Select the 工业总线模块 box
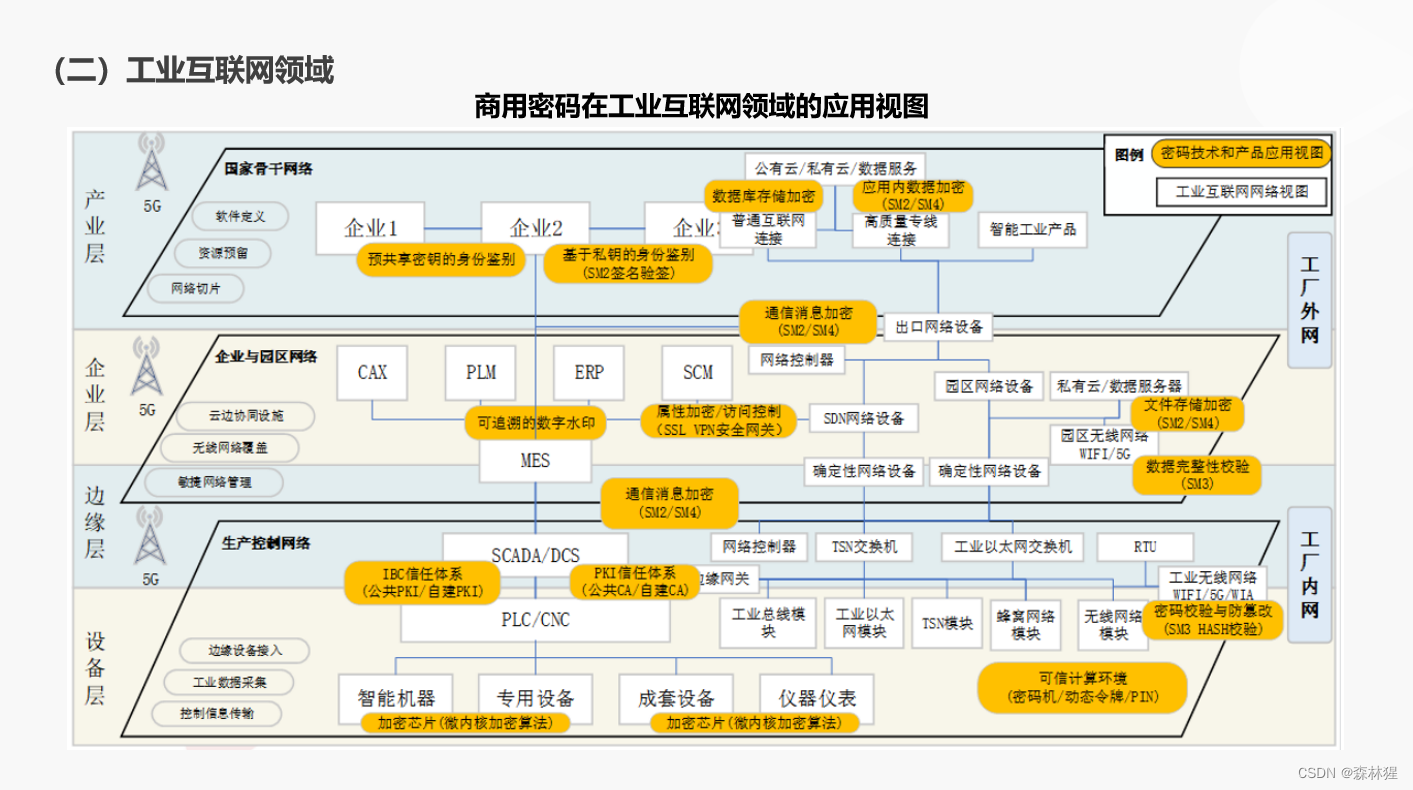The width and height of the screenshot is (1413, 790). click(x=768, y=623)
